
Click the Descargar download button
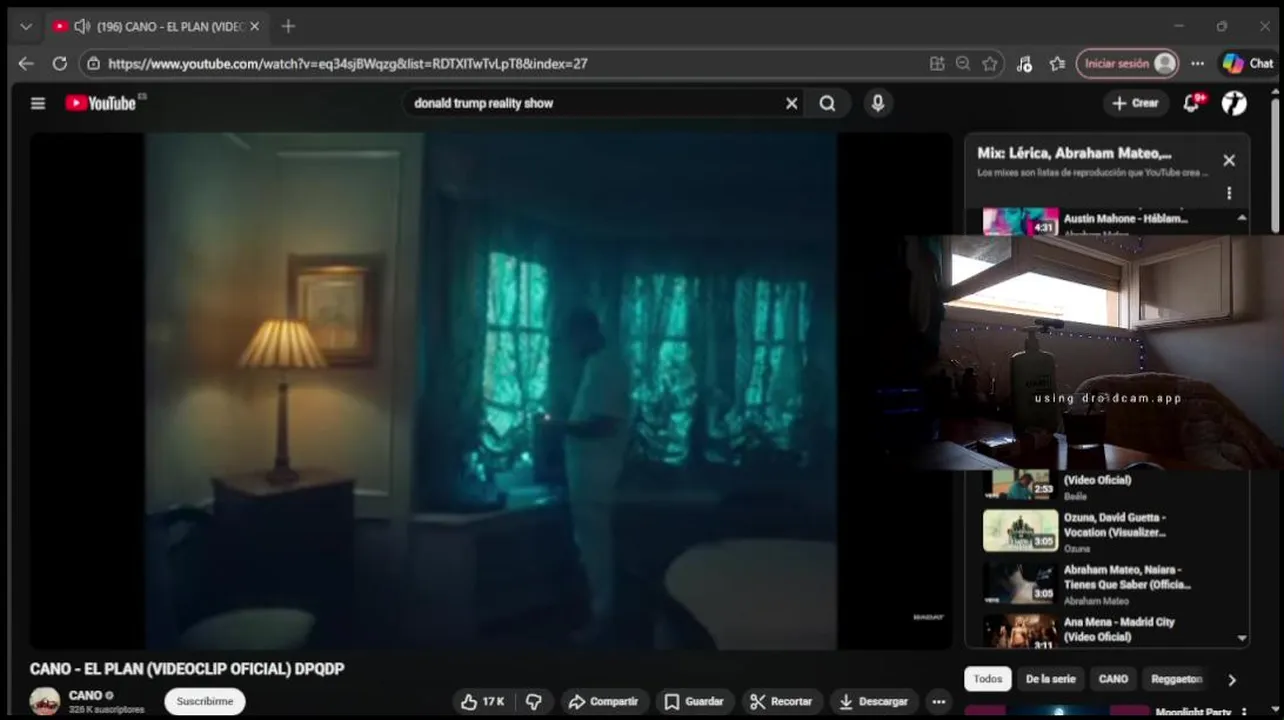click(x=873, y=702)
